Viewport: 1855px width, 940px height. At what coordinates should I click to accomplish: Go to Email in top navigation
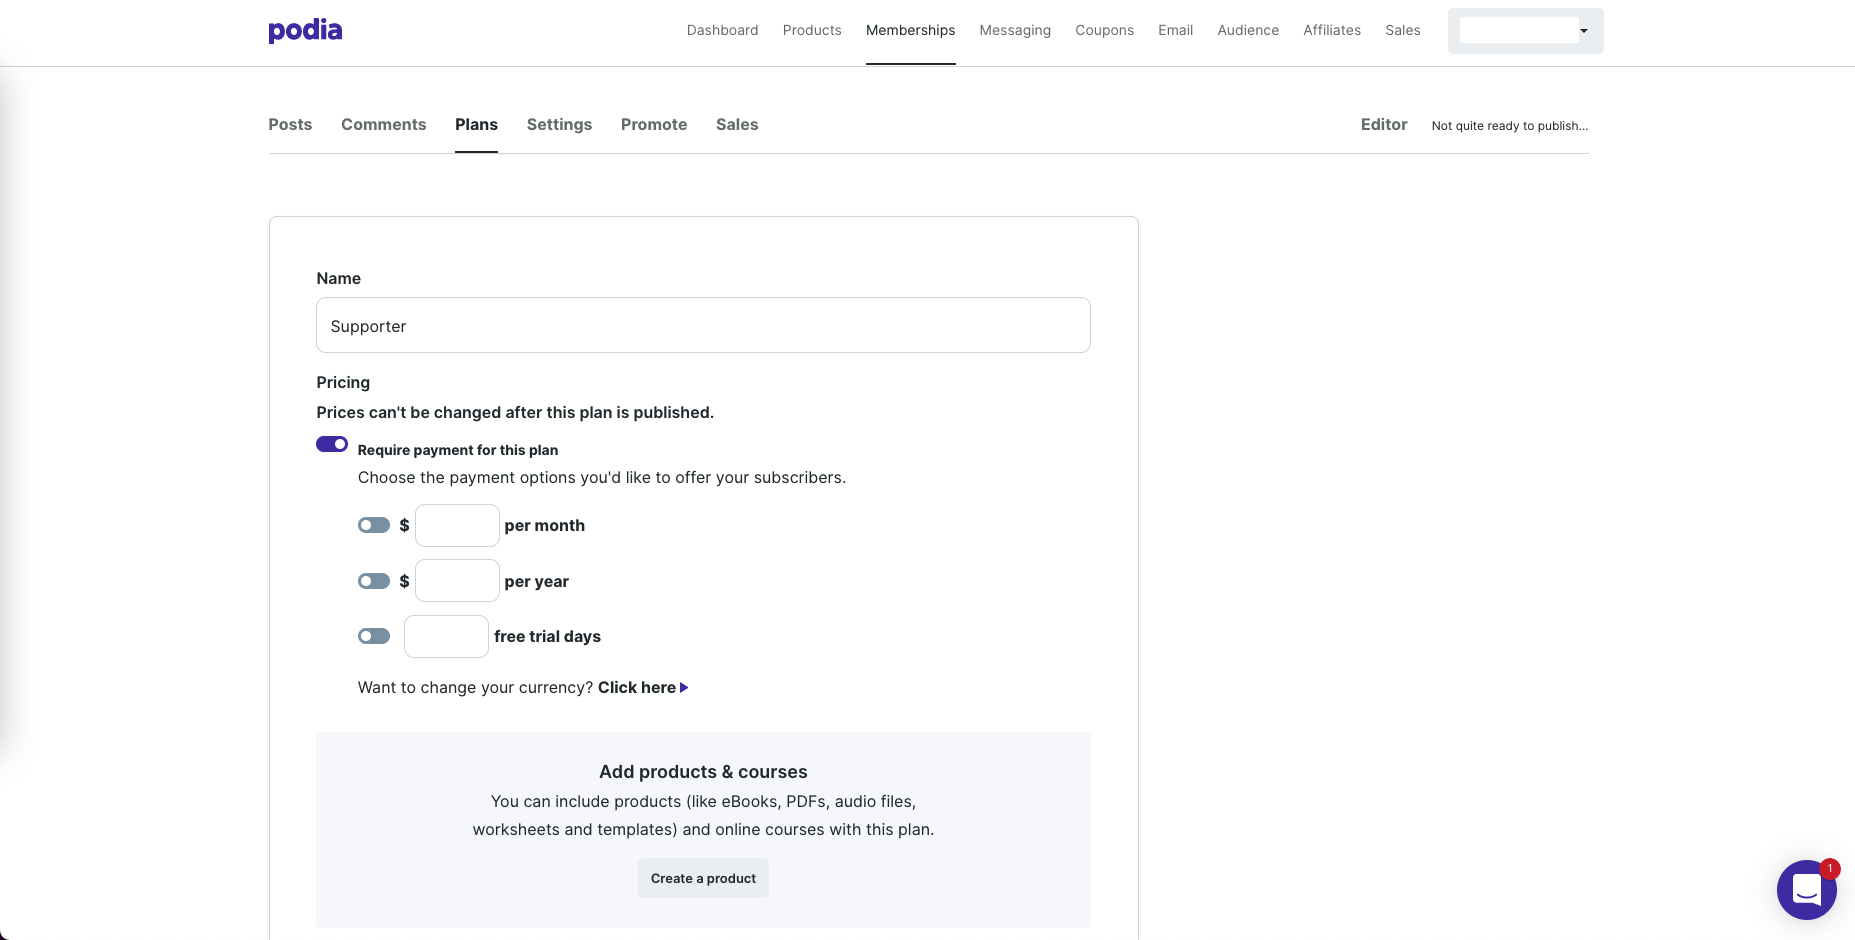tap(1175, 30)
